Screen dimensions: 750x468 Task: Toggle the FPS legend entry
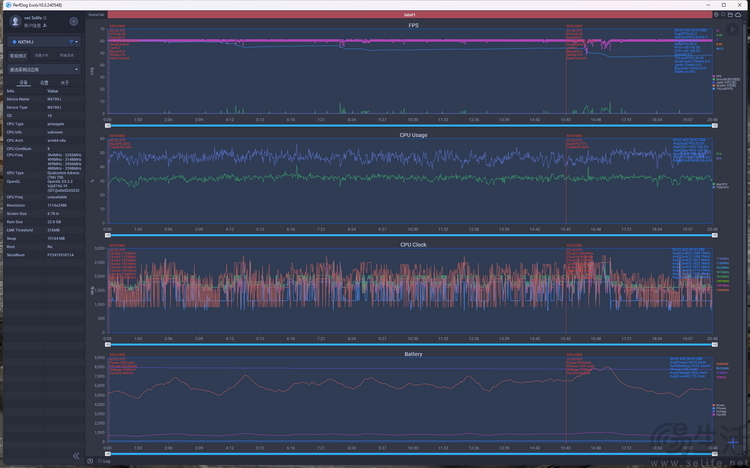[717, 76]
